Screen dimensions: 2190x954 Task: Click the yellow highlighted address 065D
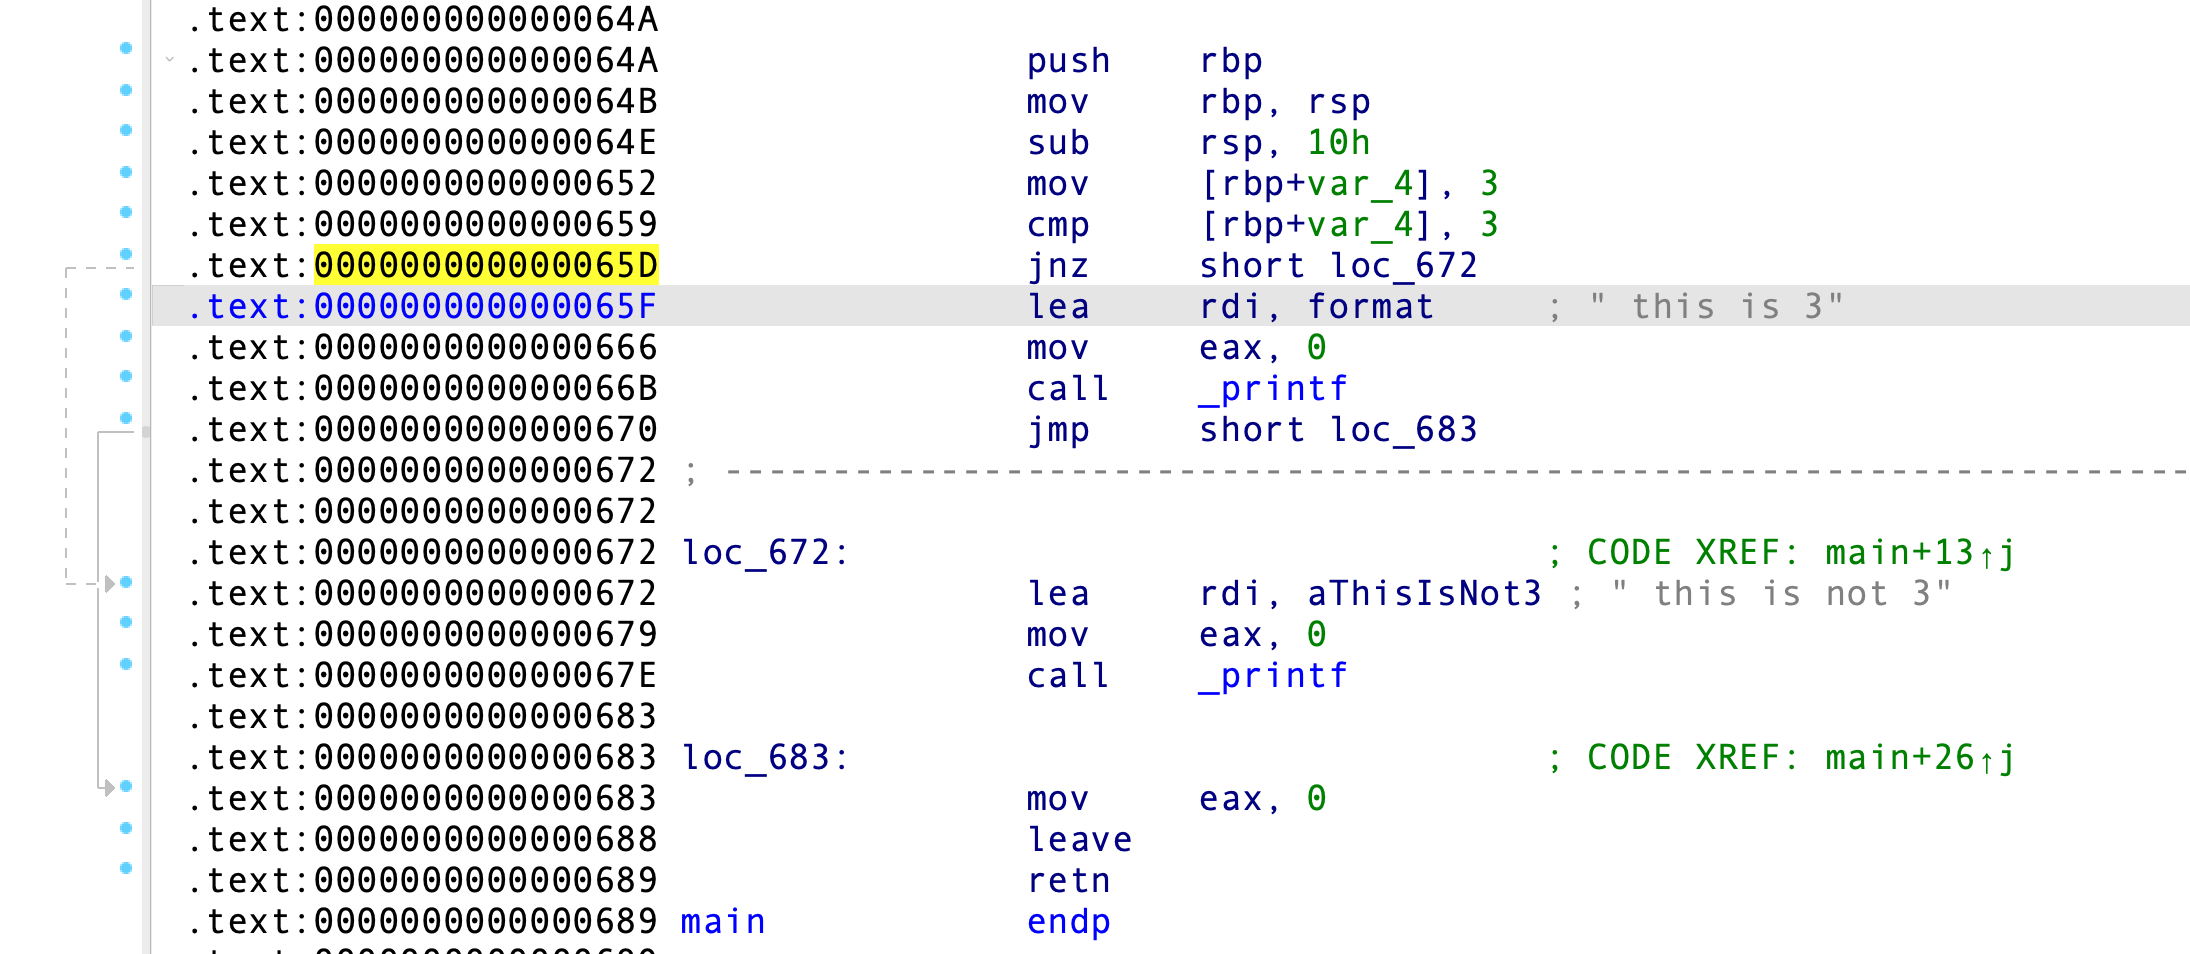(x=486, y=266)
